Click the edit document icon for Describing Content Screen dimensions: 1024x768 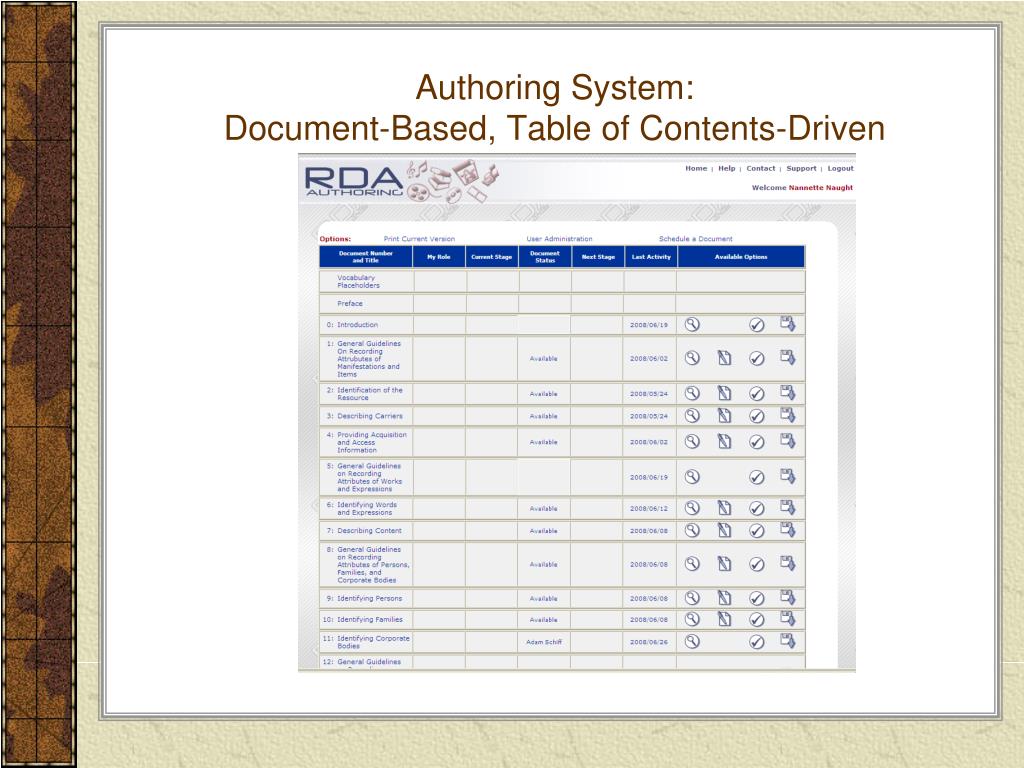724,530
